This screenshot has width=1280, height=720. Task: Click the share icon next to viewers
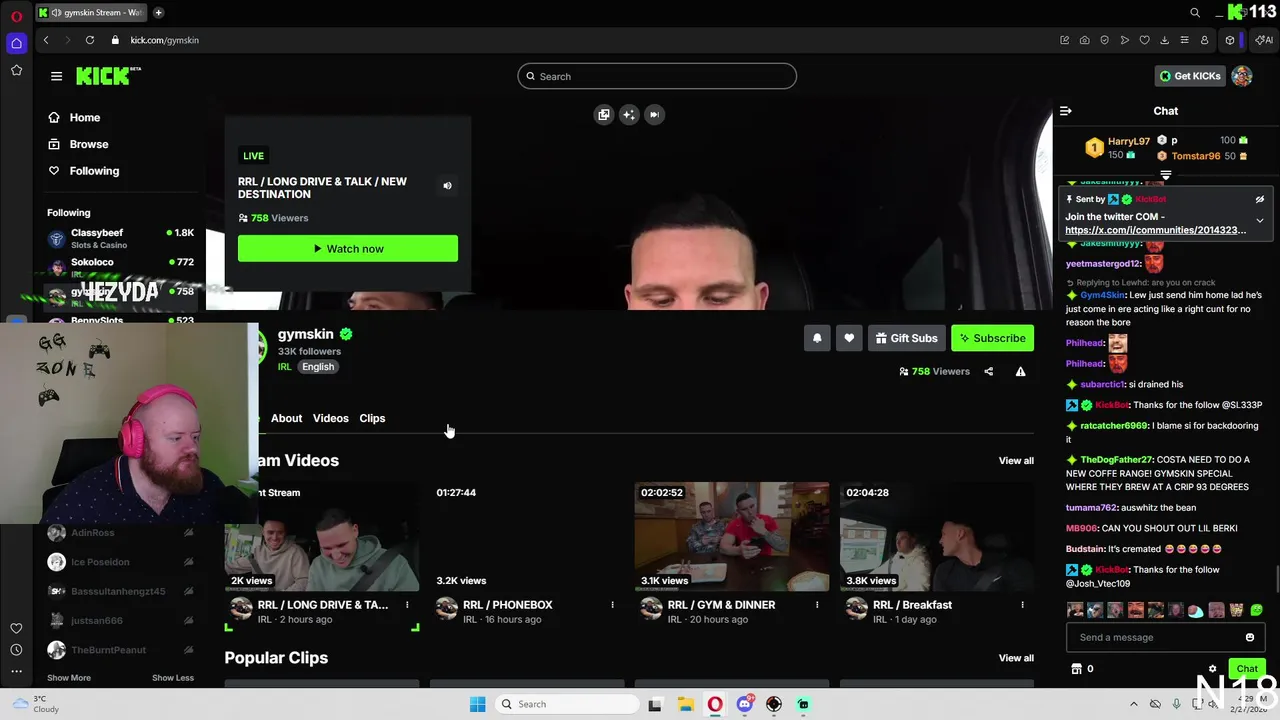(x=988, y=371)
